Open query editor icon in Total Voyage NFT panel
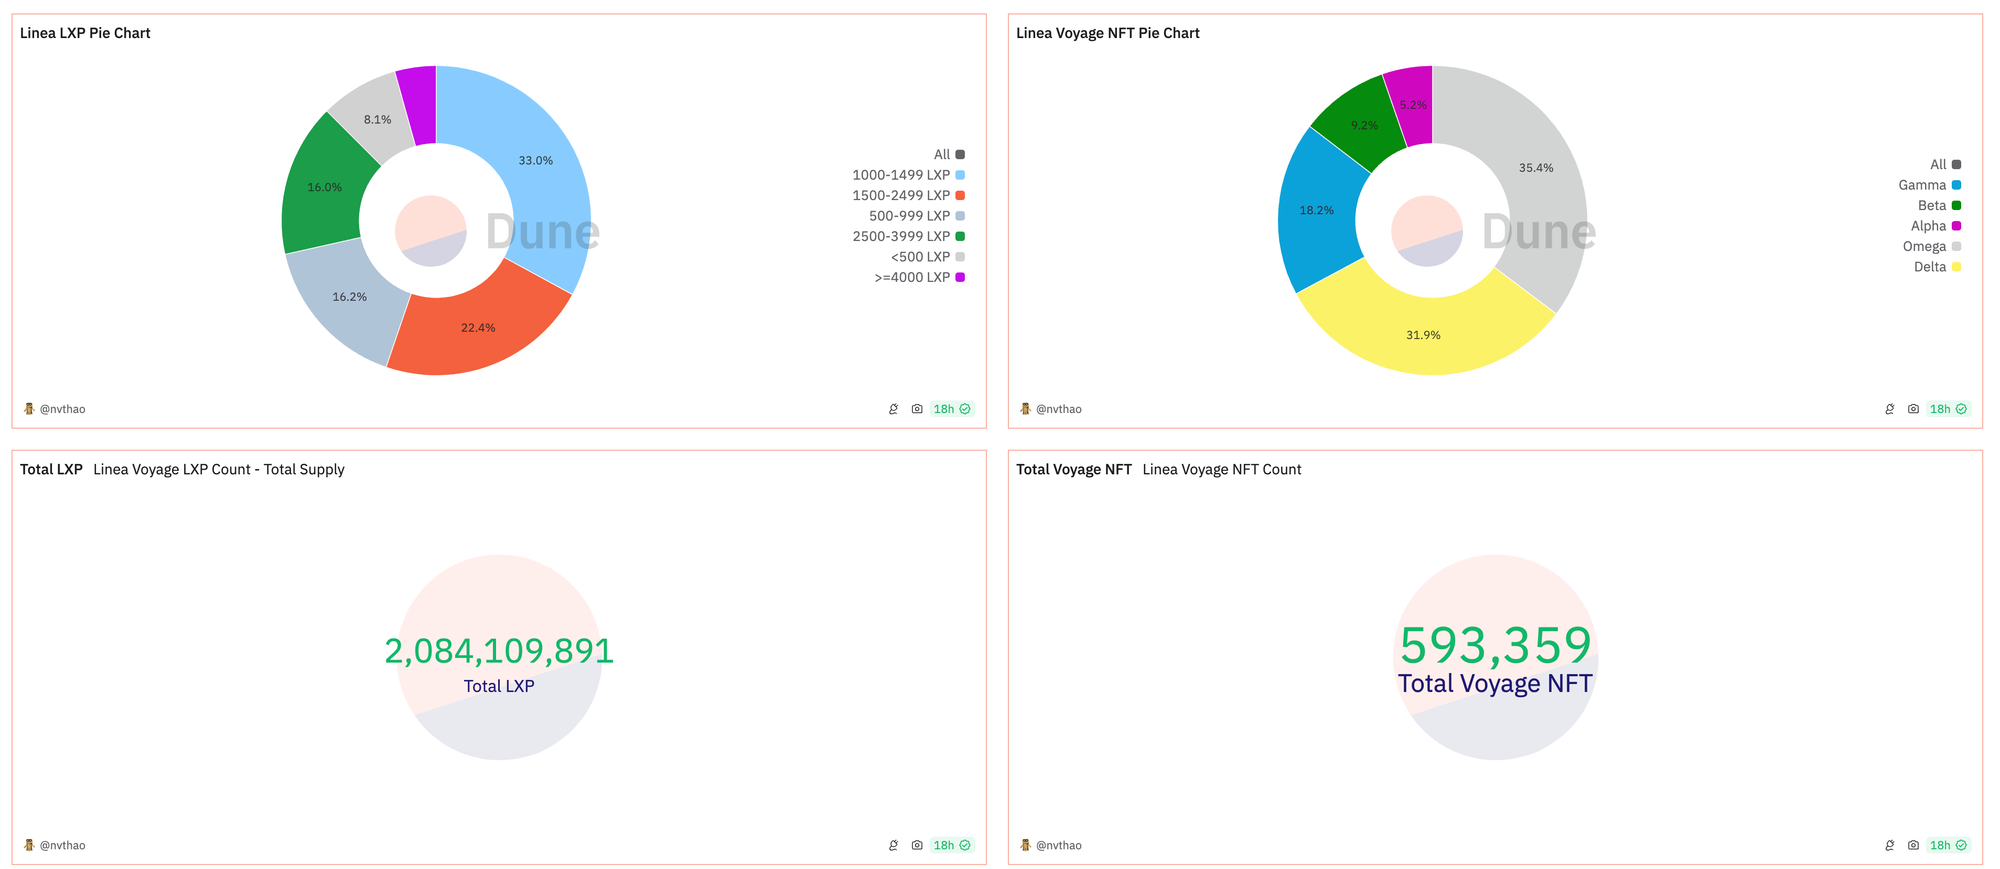Screen dimensions: 2000x869 pos(1889,845)
